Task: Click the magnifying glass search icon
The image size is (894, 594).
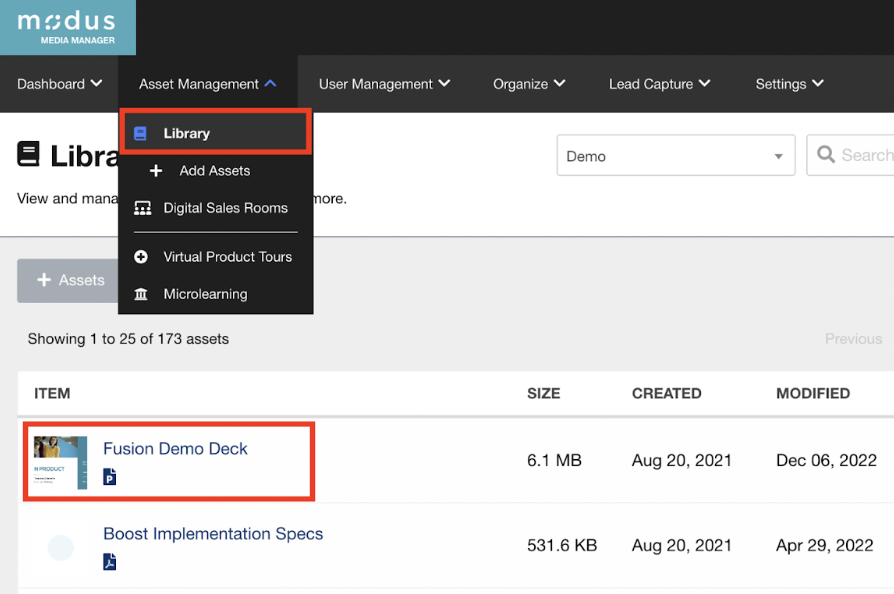Action: tap(826, 155)
